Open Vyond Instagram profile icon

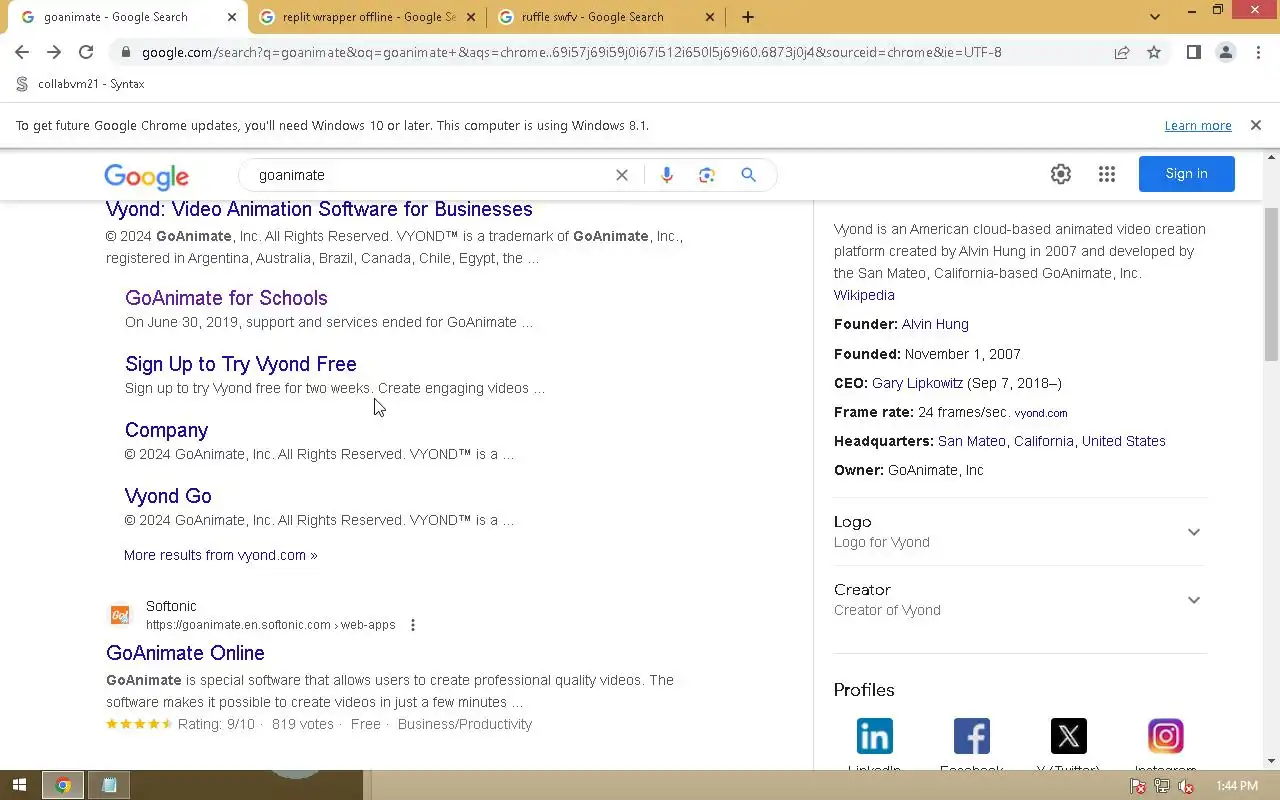tap(1166, 736)
